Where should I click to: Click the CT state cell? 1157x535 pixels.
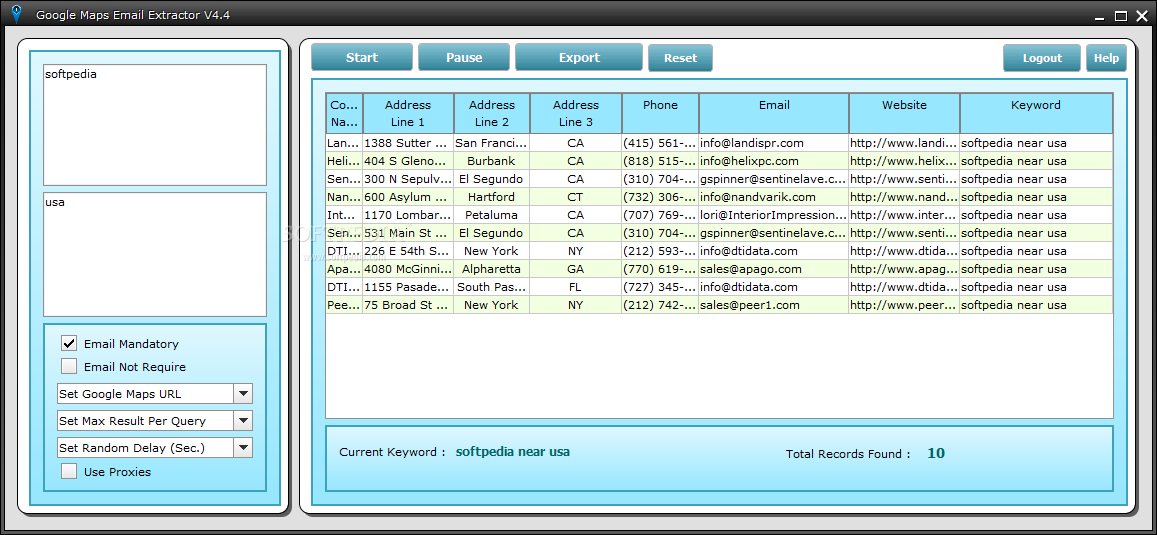click(x=576, y=197)
